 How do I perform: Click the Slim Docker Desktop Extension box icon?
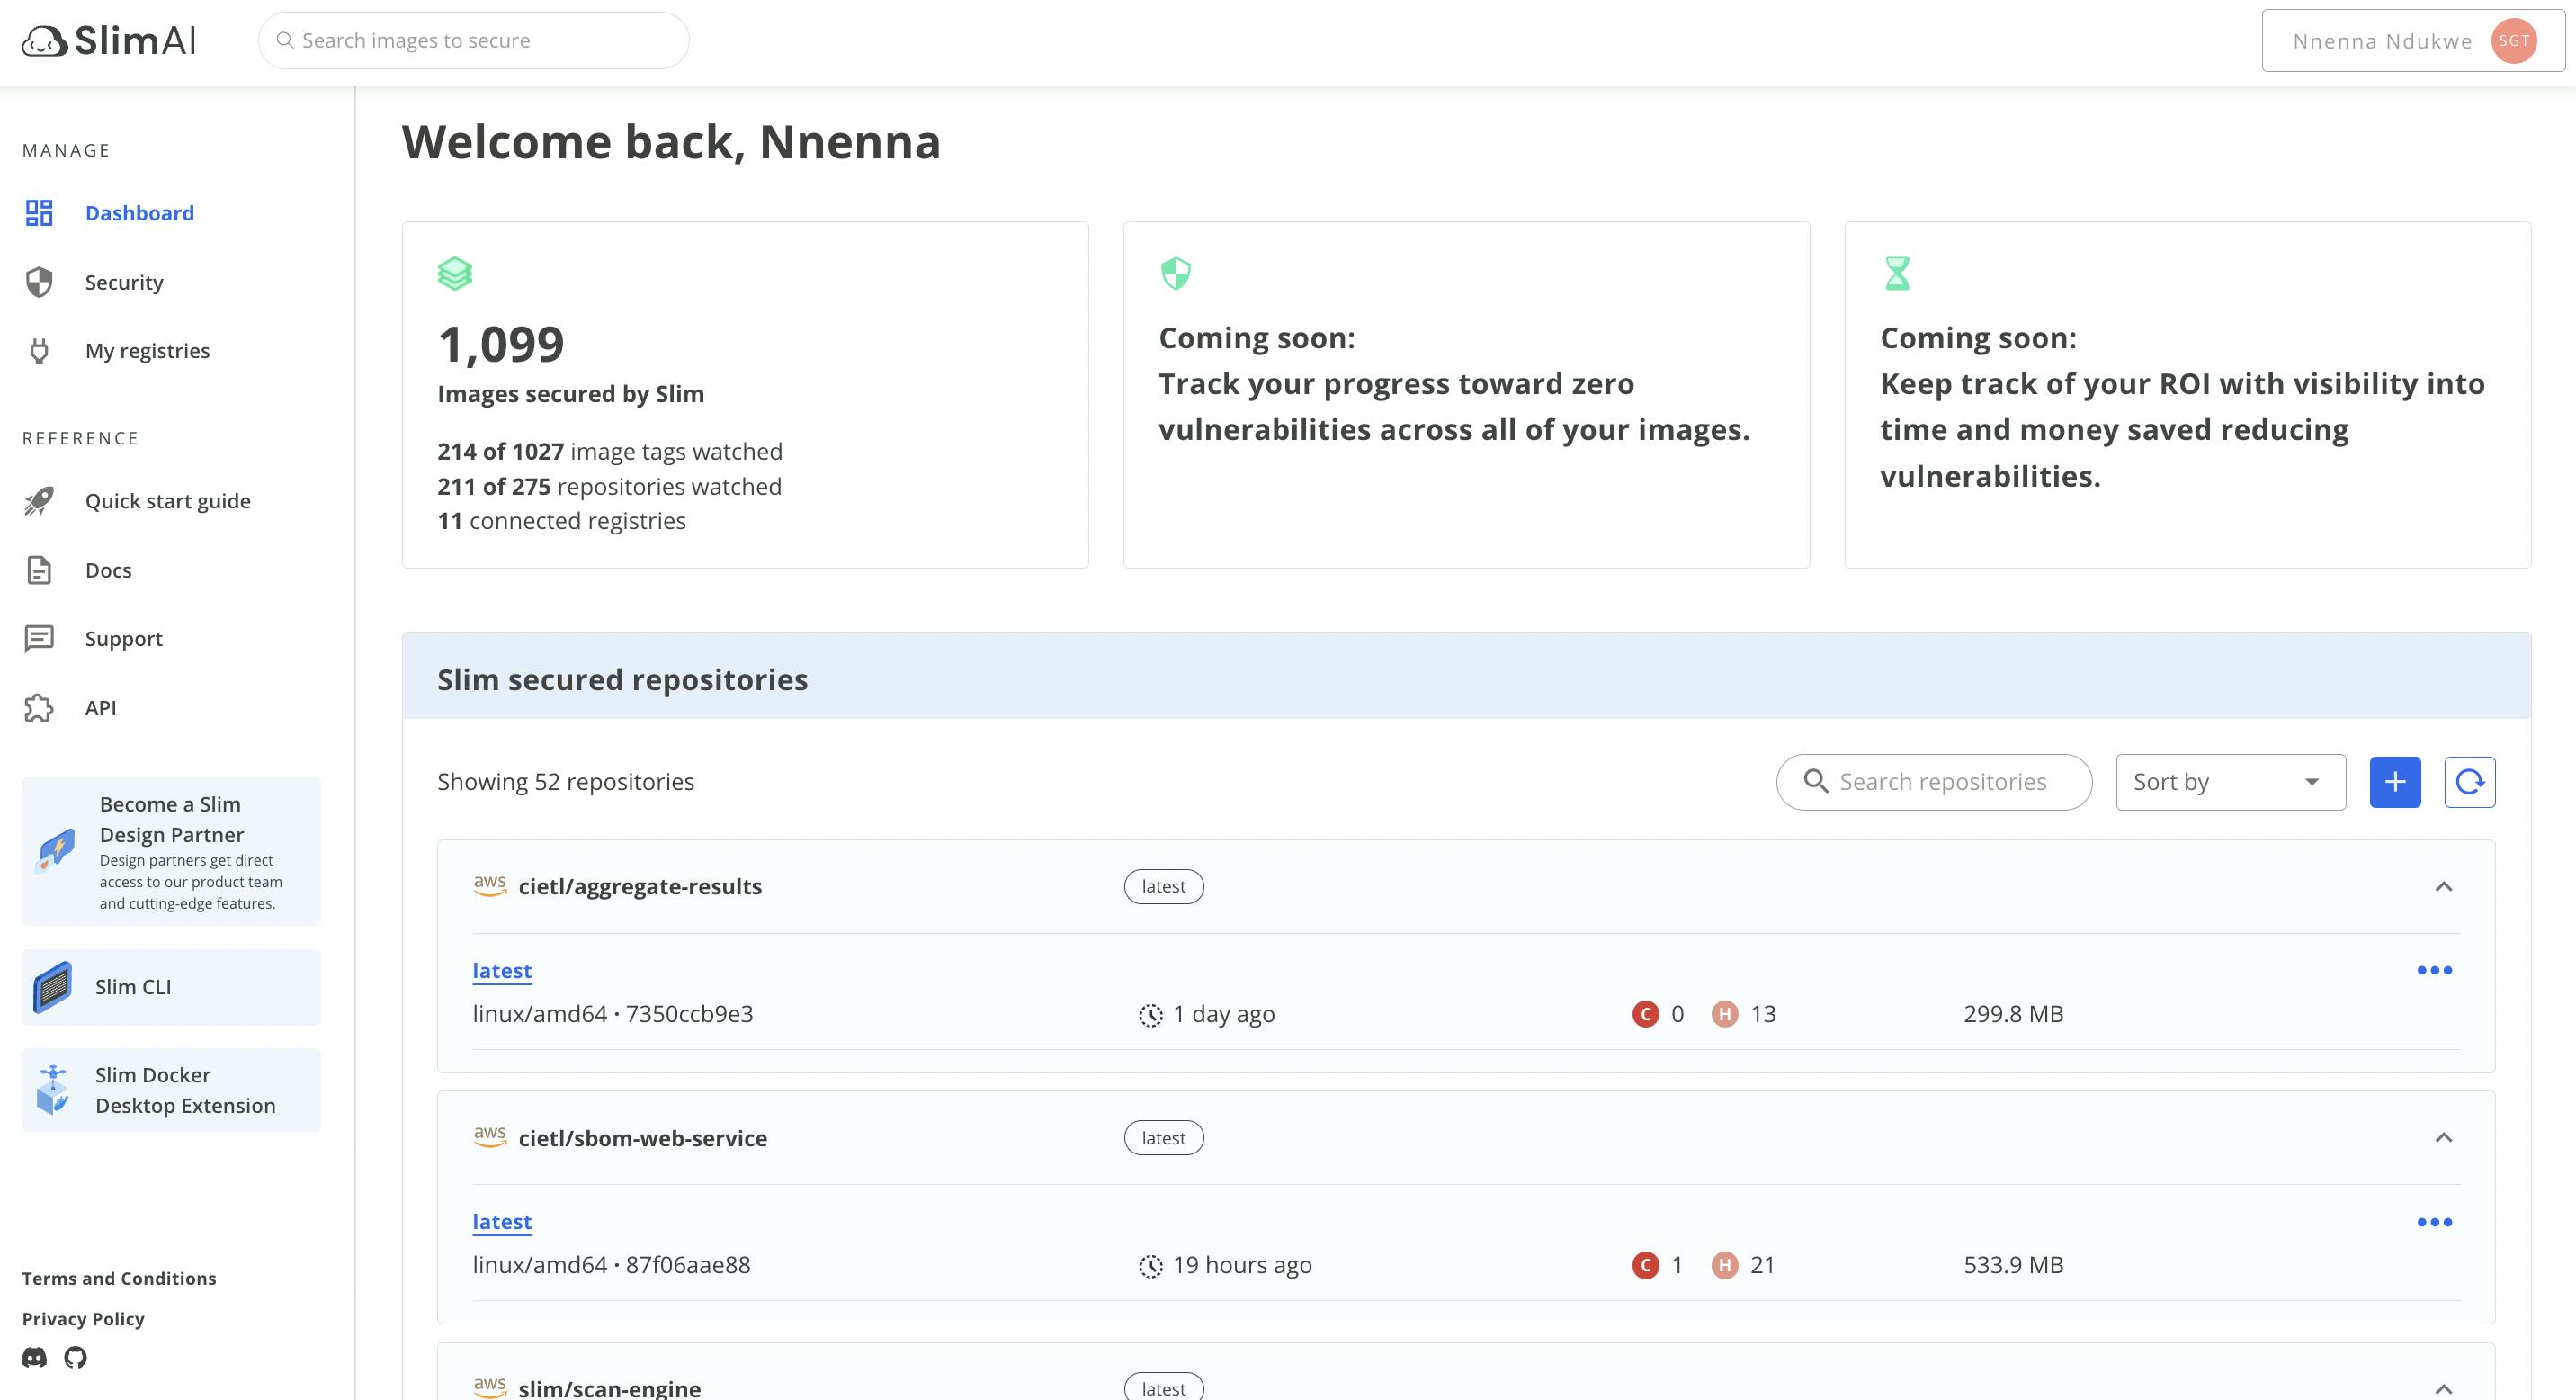[53, 1090]
